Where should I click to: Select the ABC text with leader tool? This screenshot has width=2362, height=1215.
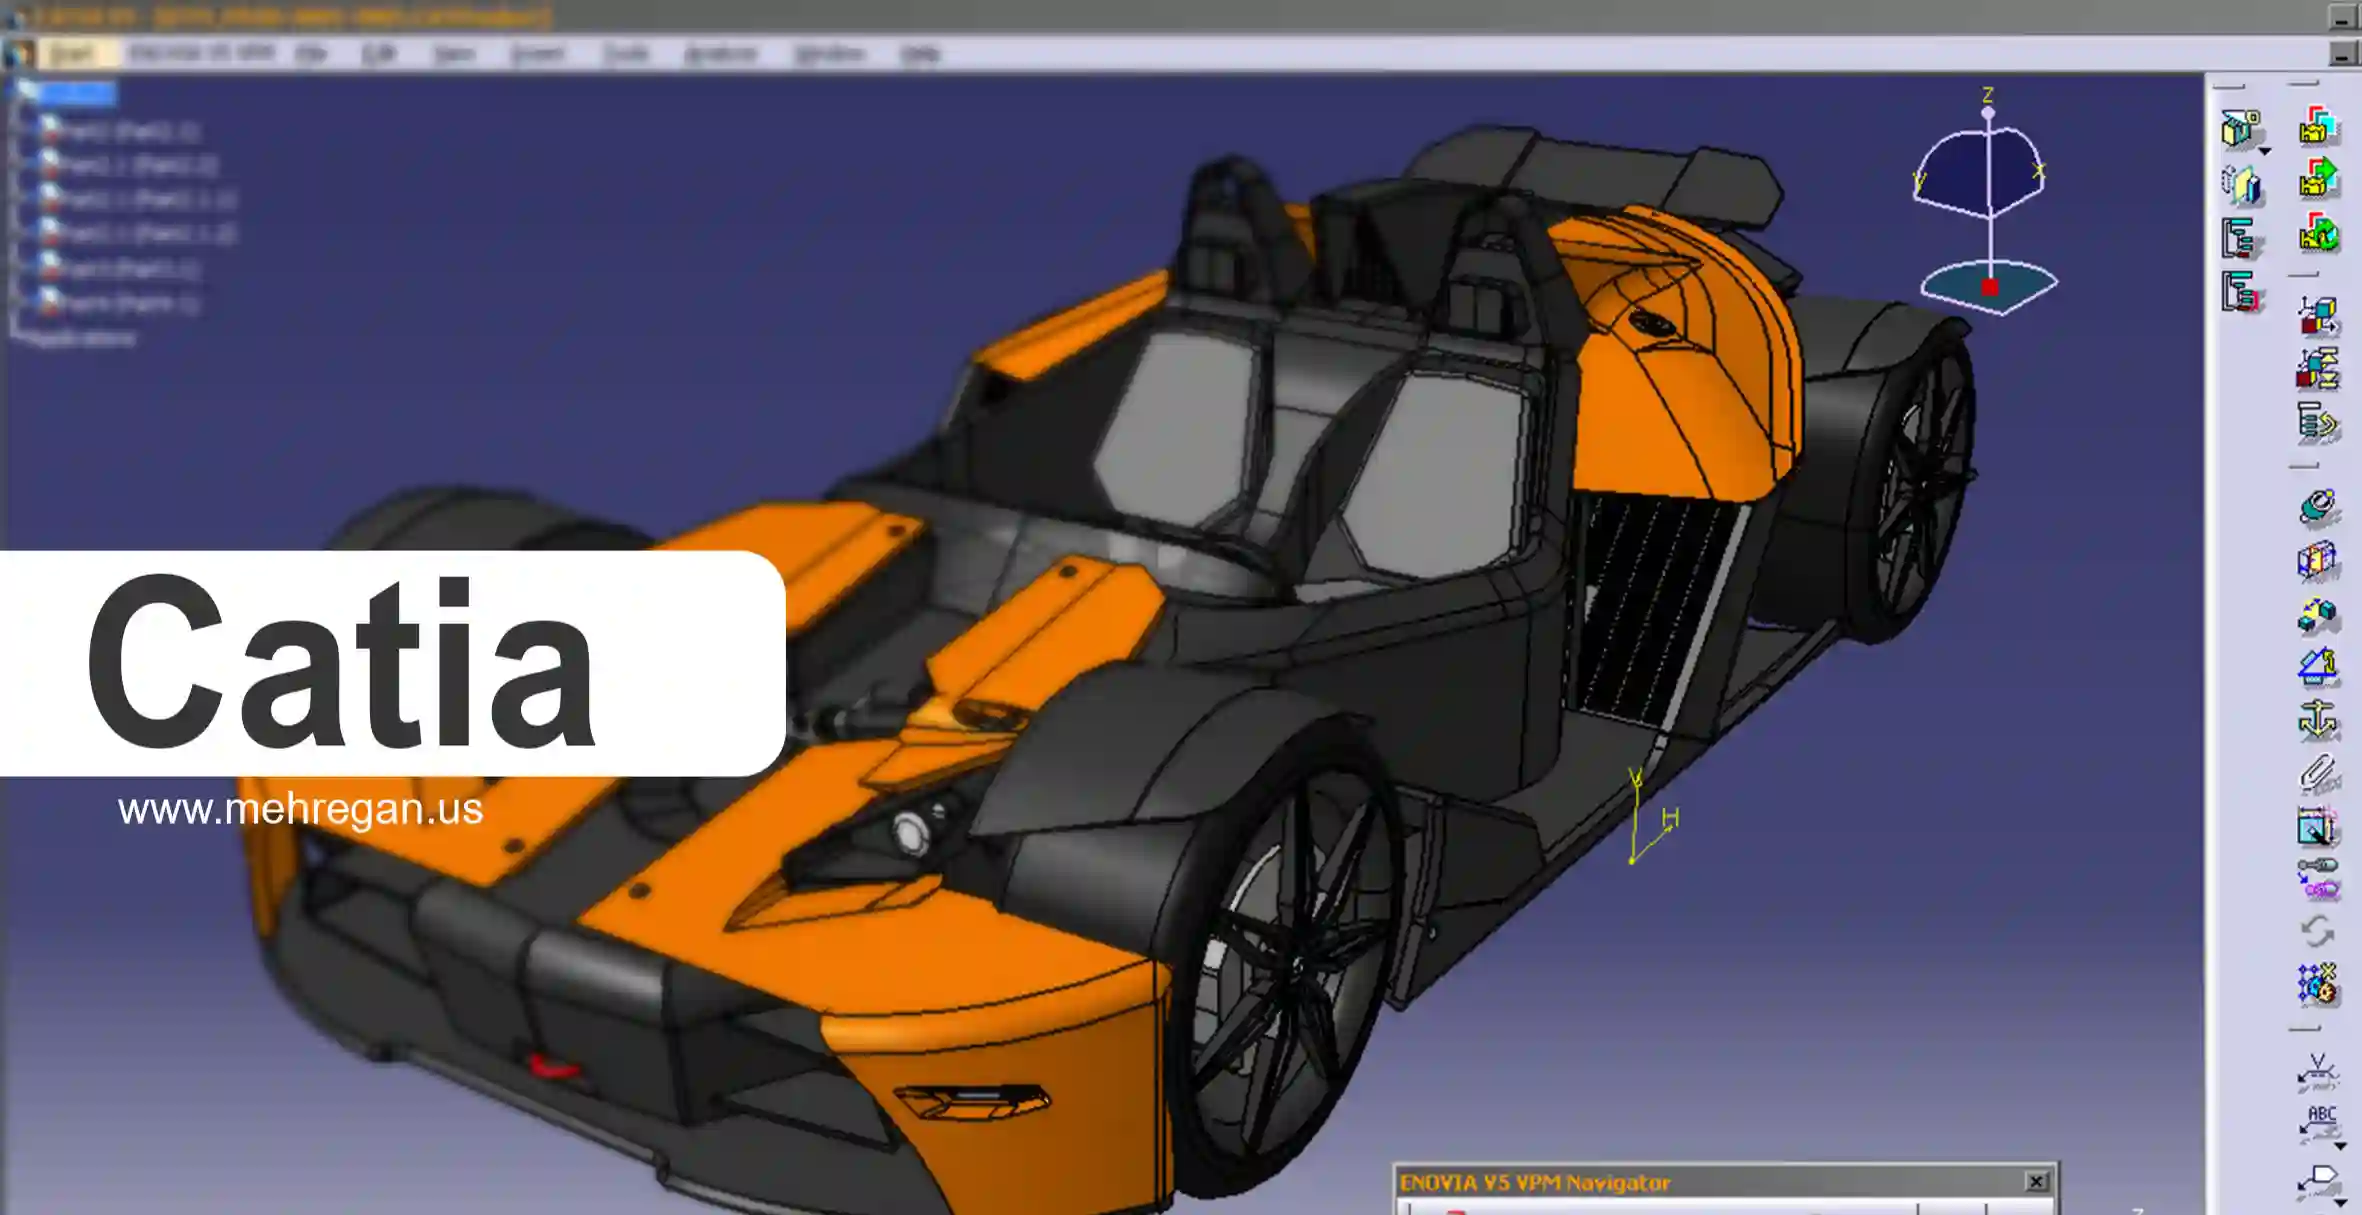pyautogui.click(x=2318, y=1124)
